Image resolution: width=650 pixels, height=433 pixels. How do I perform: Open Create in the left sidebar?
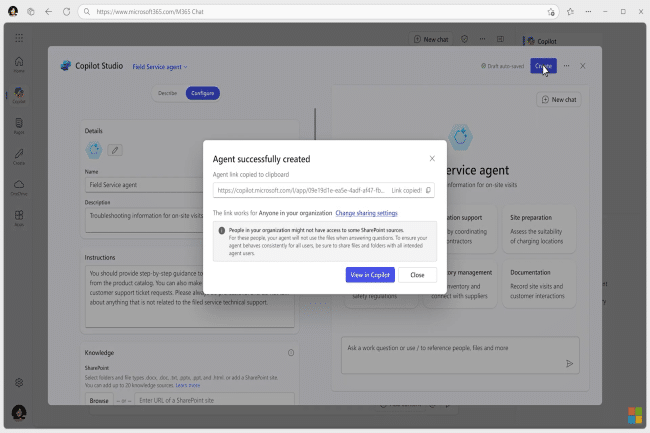[x=19, y=157]
